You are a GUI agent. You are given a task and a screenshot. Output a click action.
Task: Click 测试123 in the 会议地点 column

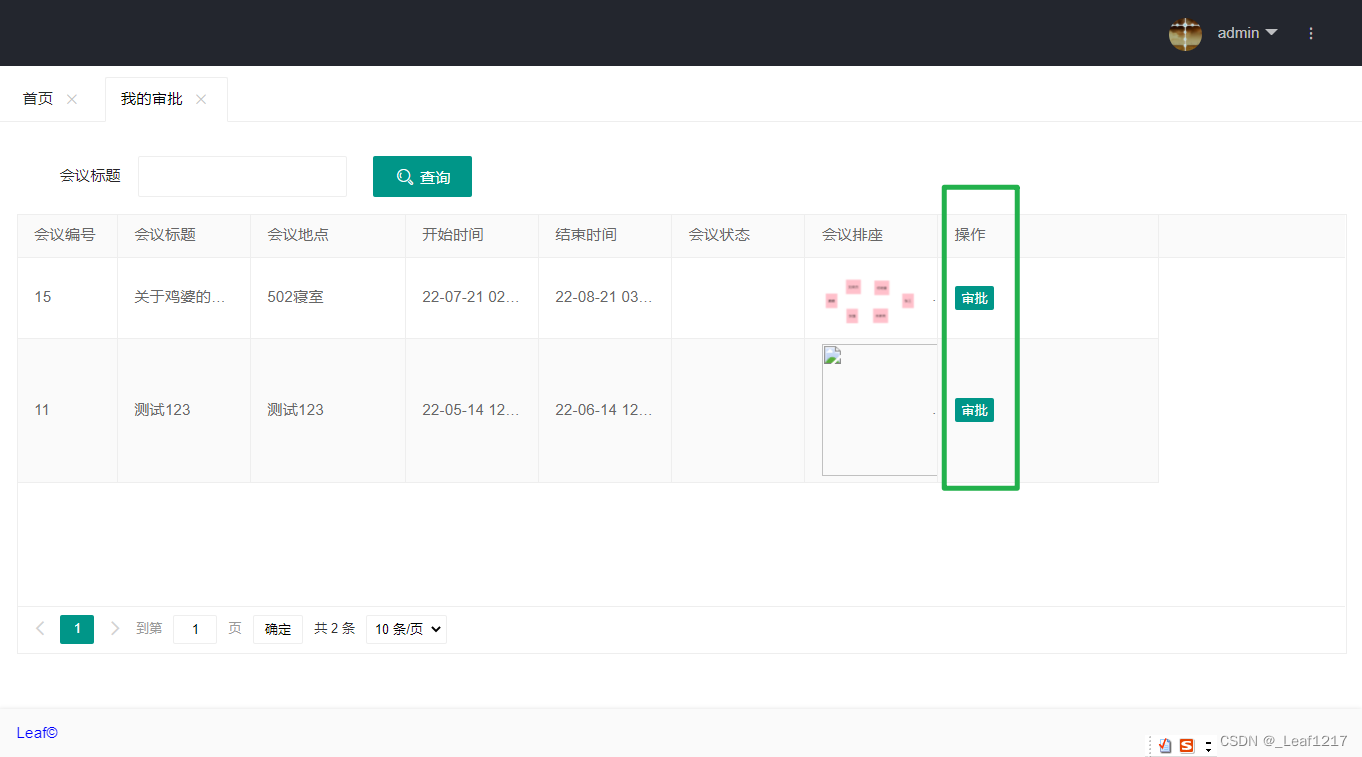[x=295, y=410]
